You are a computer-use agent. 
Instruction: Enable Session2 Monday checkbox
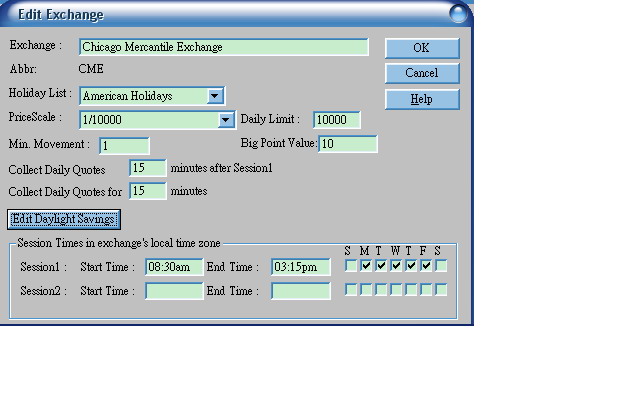(x=366, y=290)
